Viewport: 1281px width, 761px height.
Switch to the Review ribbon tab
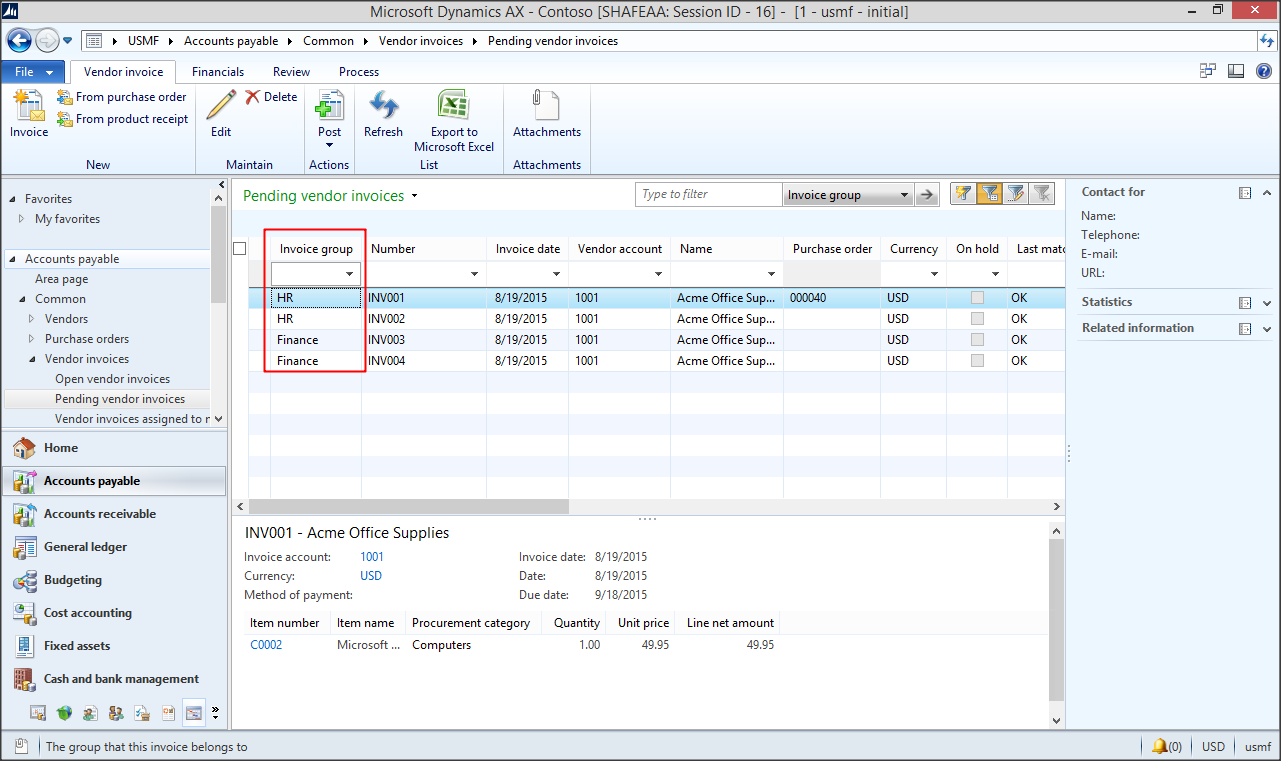[291, 72]
